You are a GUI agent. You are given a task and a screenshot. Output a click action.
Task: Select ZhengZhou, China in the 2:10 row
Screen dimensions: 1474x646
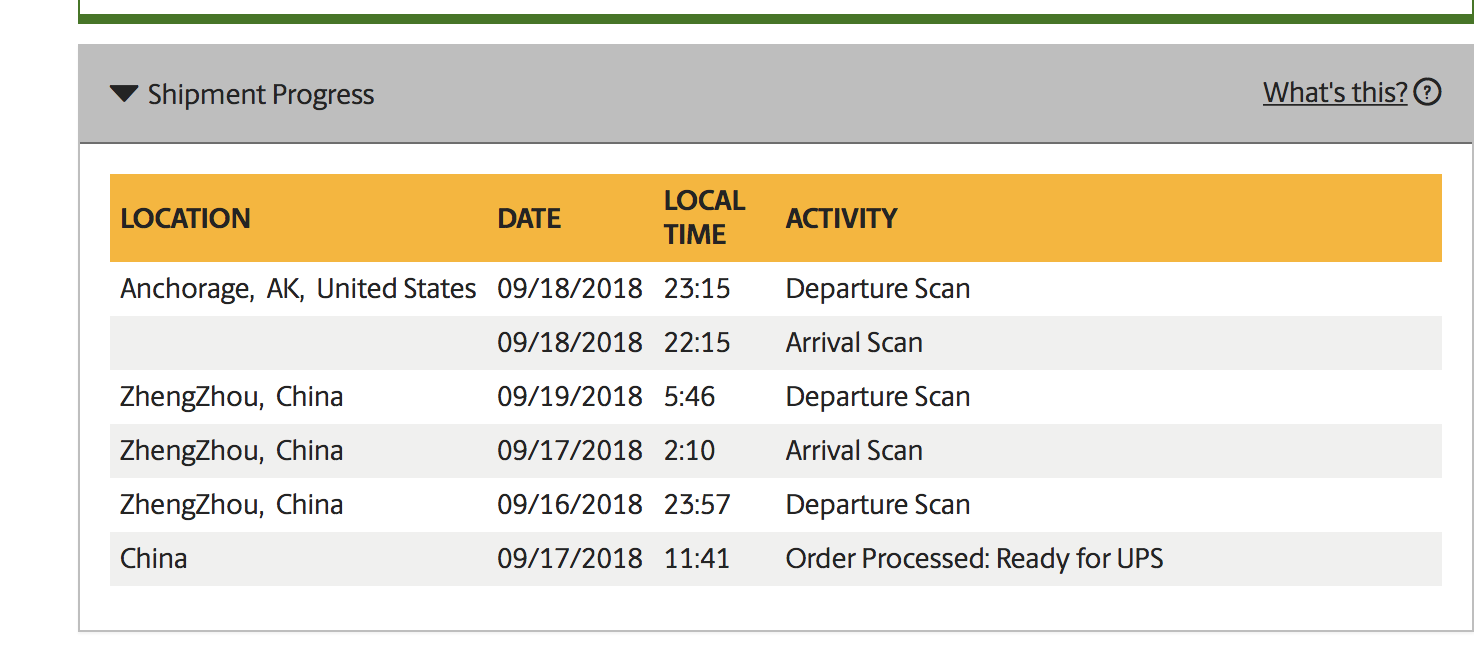(232, 451)
